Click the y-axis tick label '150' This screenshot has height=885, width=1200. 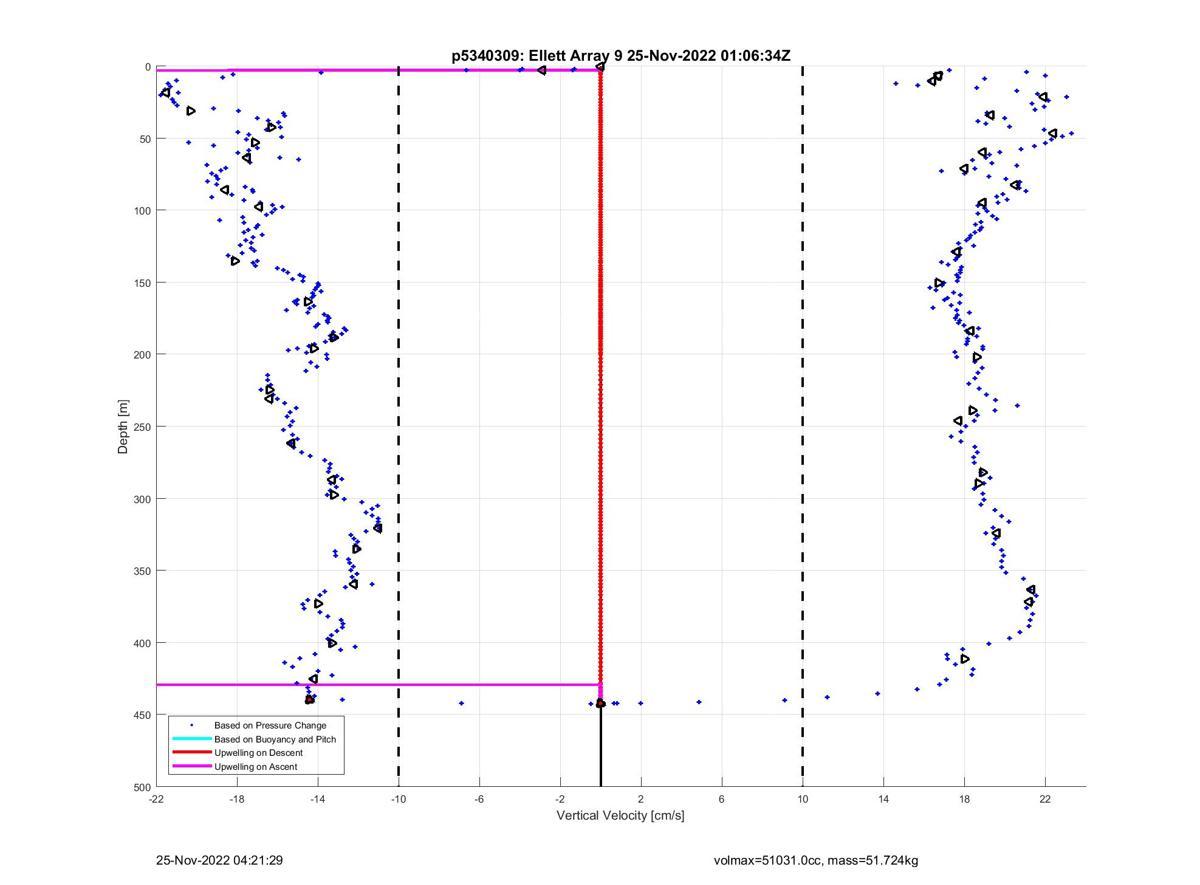(x=142, y=283)
